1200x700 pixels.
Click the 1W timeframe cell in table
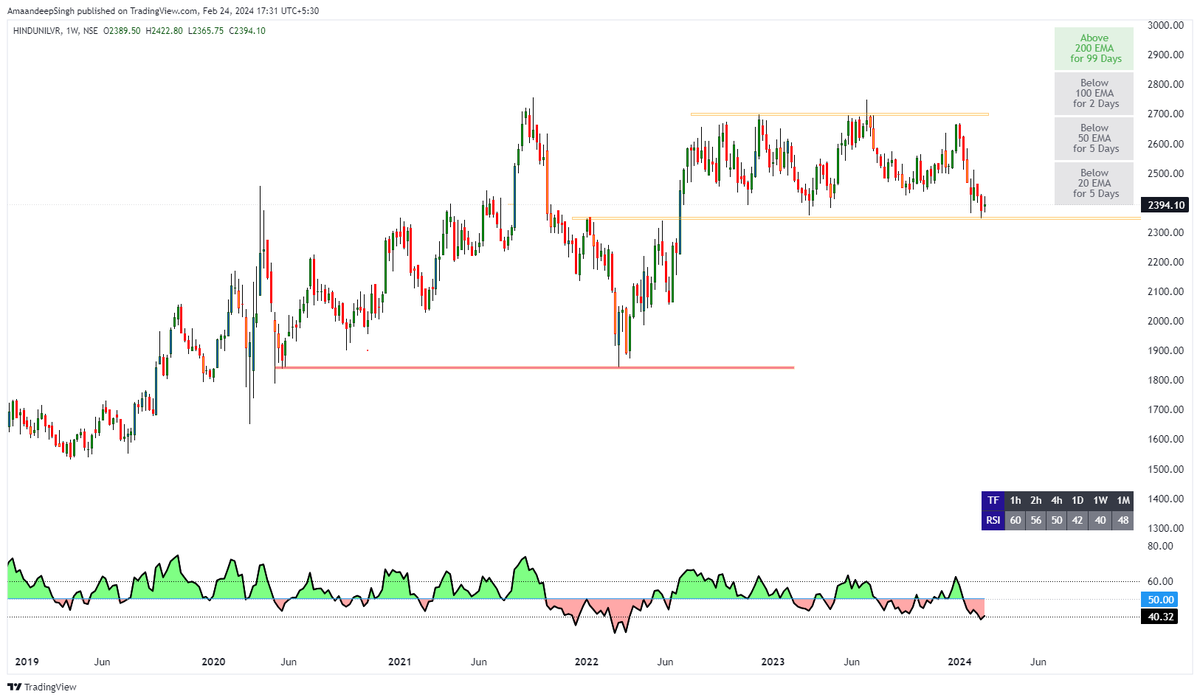tap(1101, 500)
